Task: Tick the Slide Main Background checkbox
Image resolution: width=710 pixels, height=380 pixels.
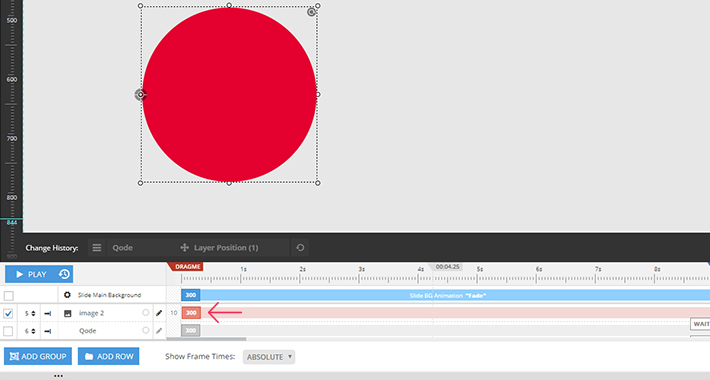Action: click(9, 296)
